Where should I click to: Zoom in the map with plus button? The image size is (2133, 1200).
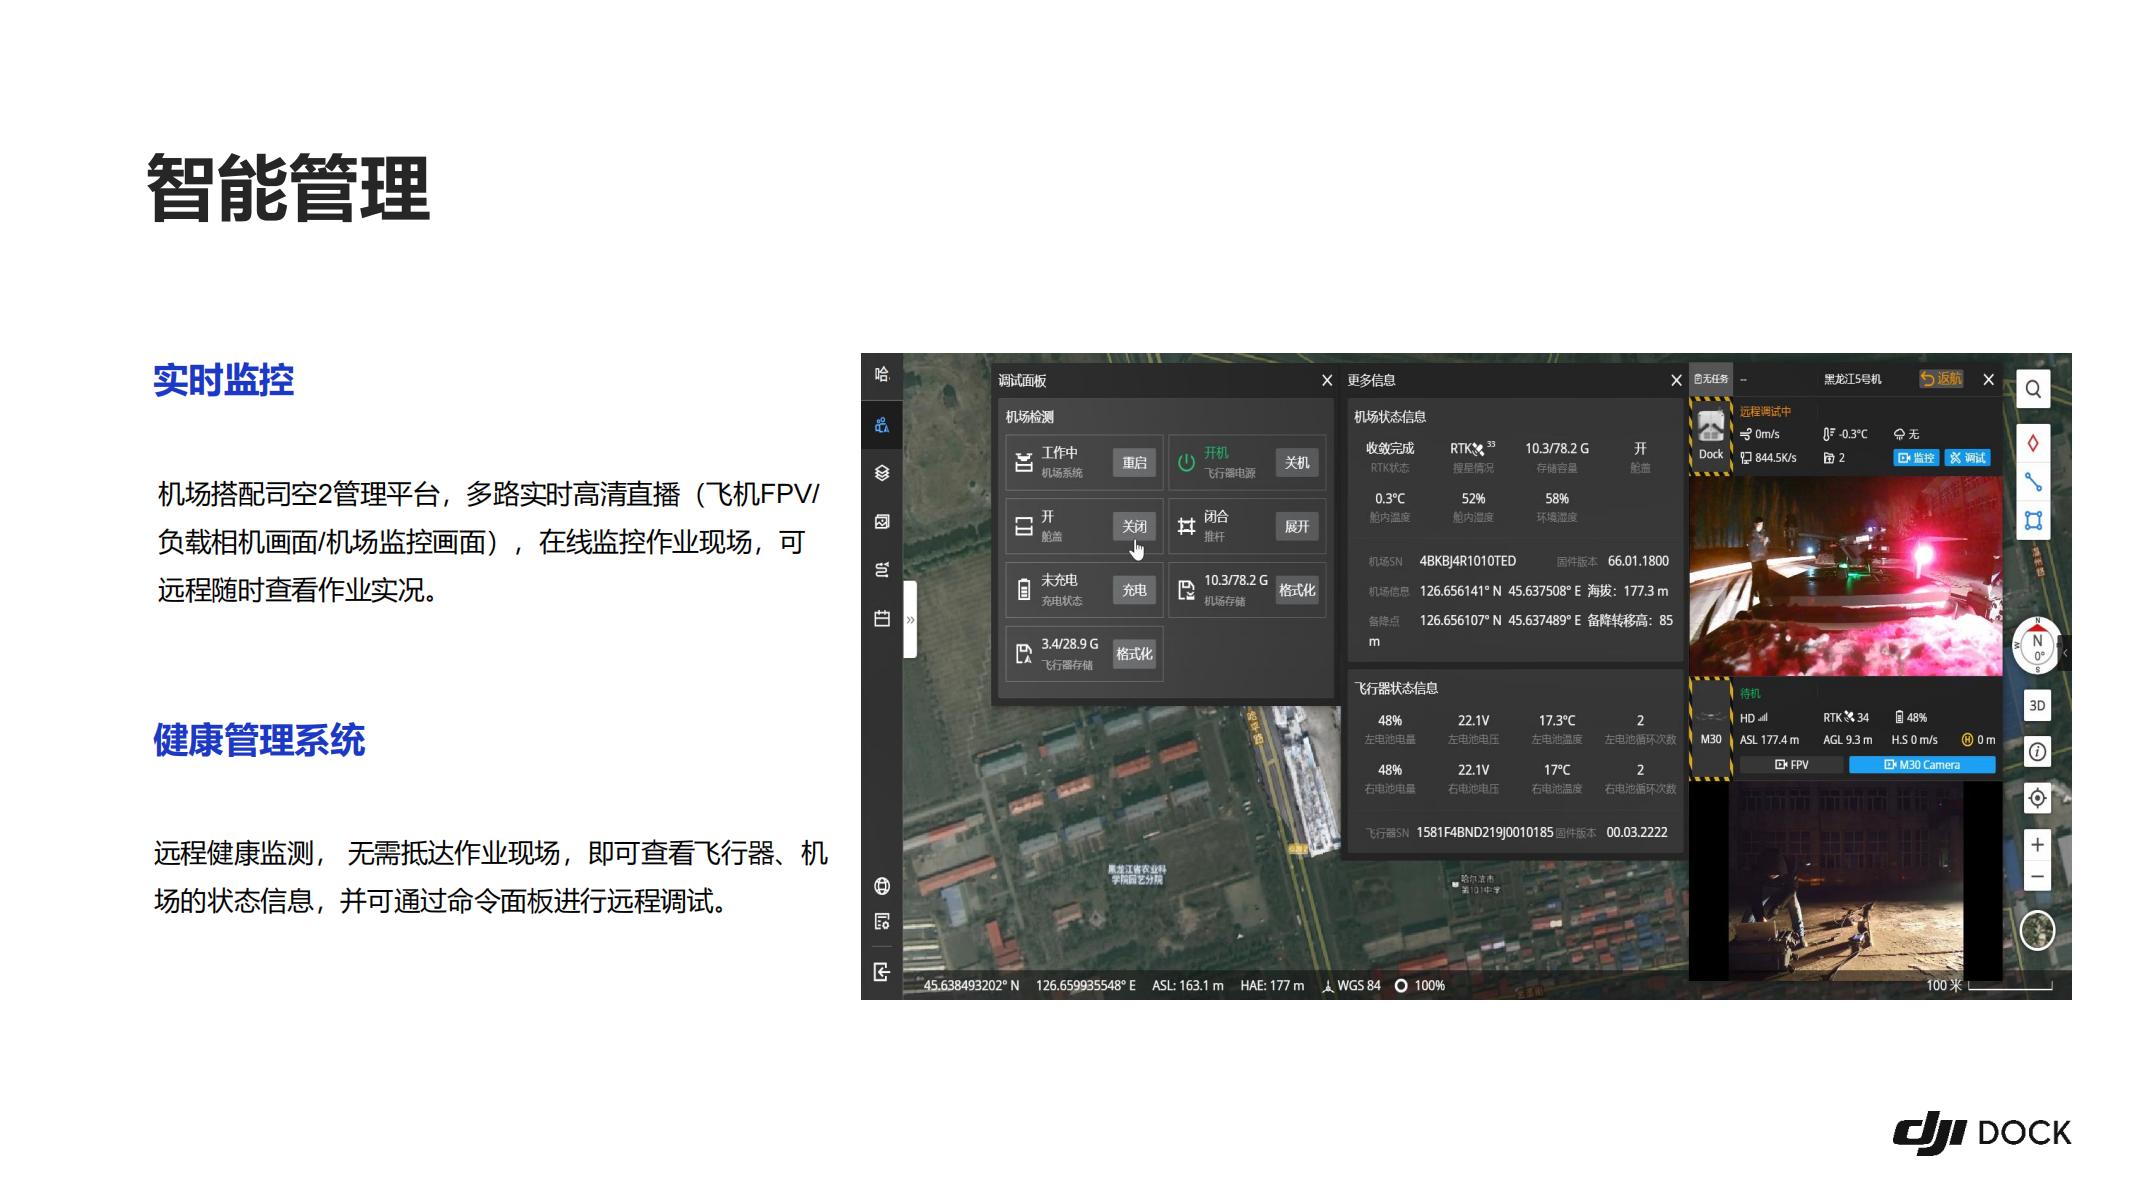(x=2037, y=845)
